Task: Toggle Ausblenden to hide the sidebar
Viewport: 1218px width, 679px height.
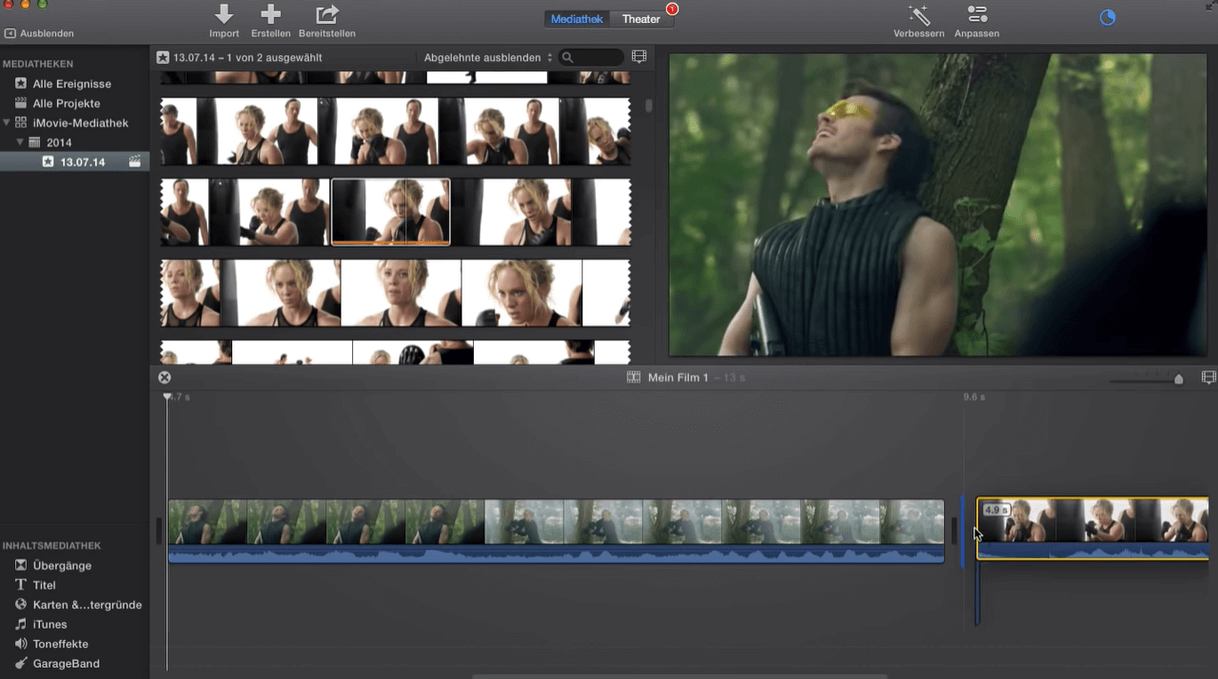Action: click(x=39, y=33)
